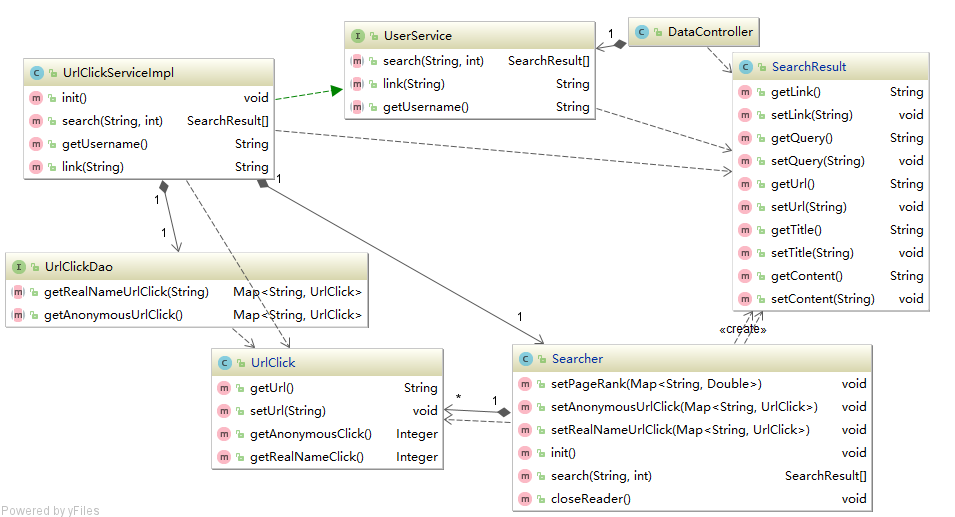Select the SearchResult class title
Image resolution: width=955 pixels, height=517 pixels.
tap(808, 67)
